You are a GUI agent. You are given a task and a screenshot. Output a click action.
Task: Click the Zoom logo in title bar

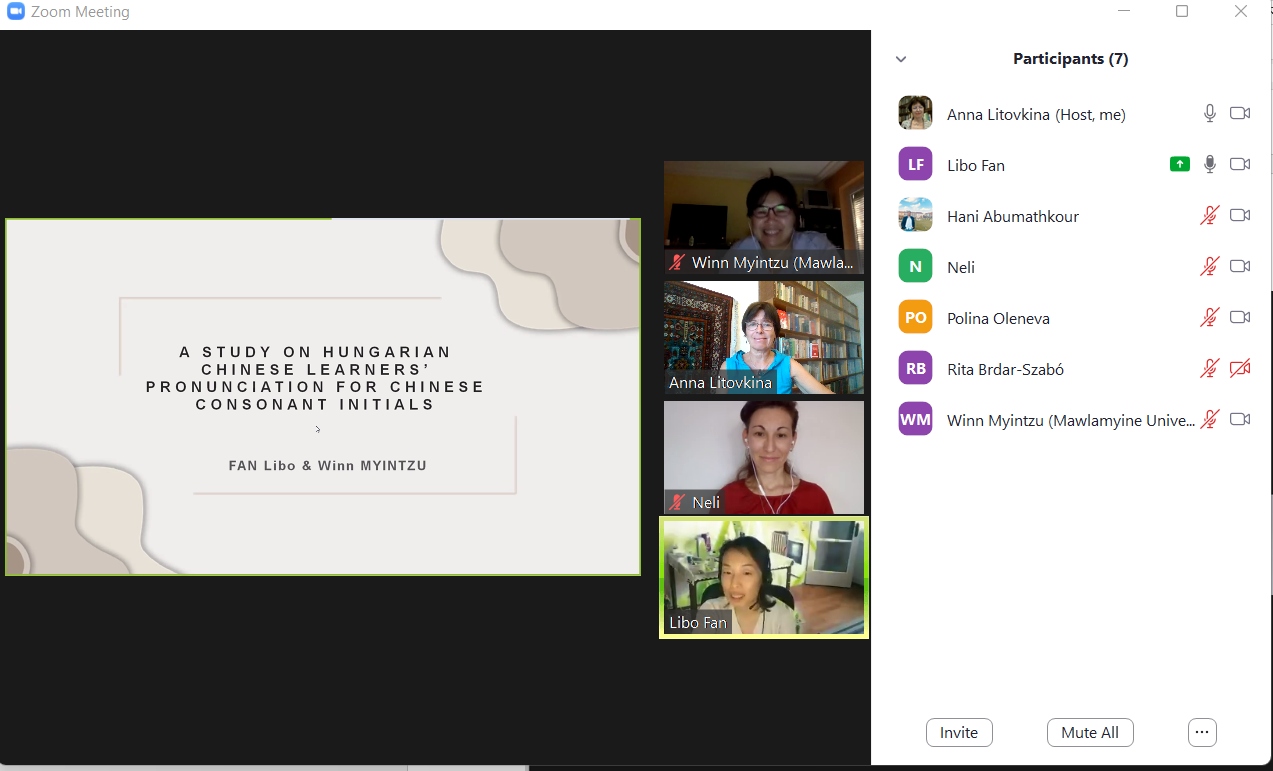click(16, 12)
